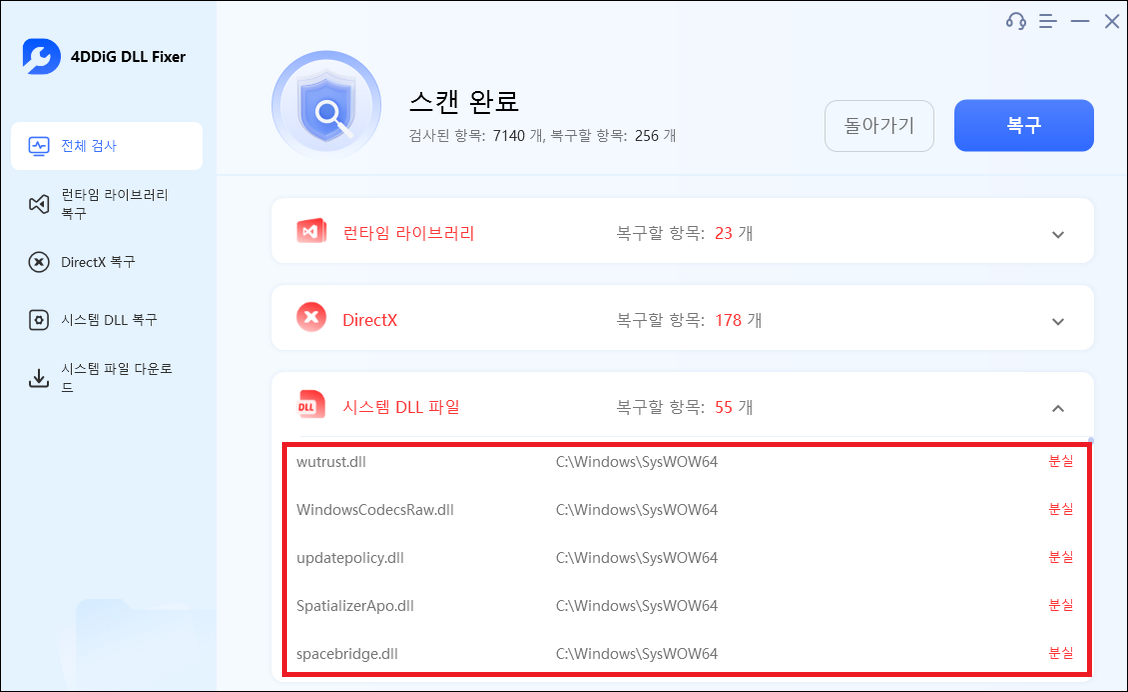This screenshot has width=1128, height=692.
Task: Click the 분실 status for spacebridge.dll
Action: click(1060, 653)
